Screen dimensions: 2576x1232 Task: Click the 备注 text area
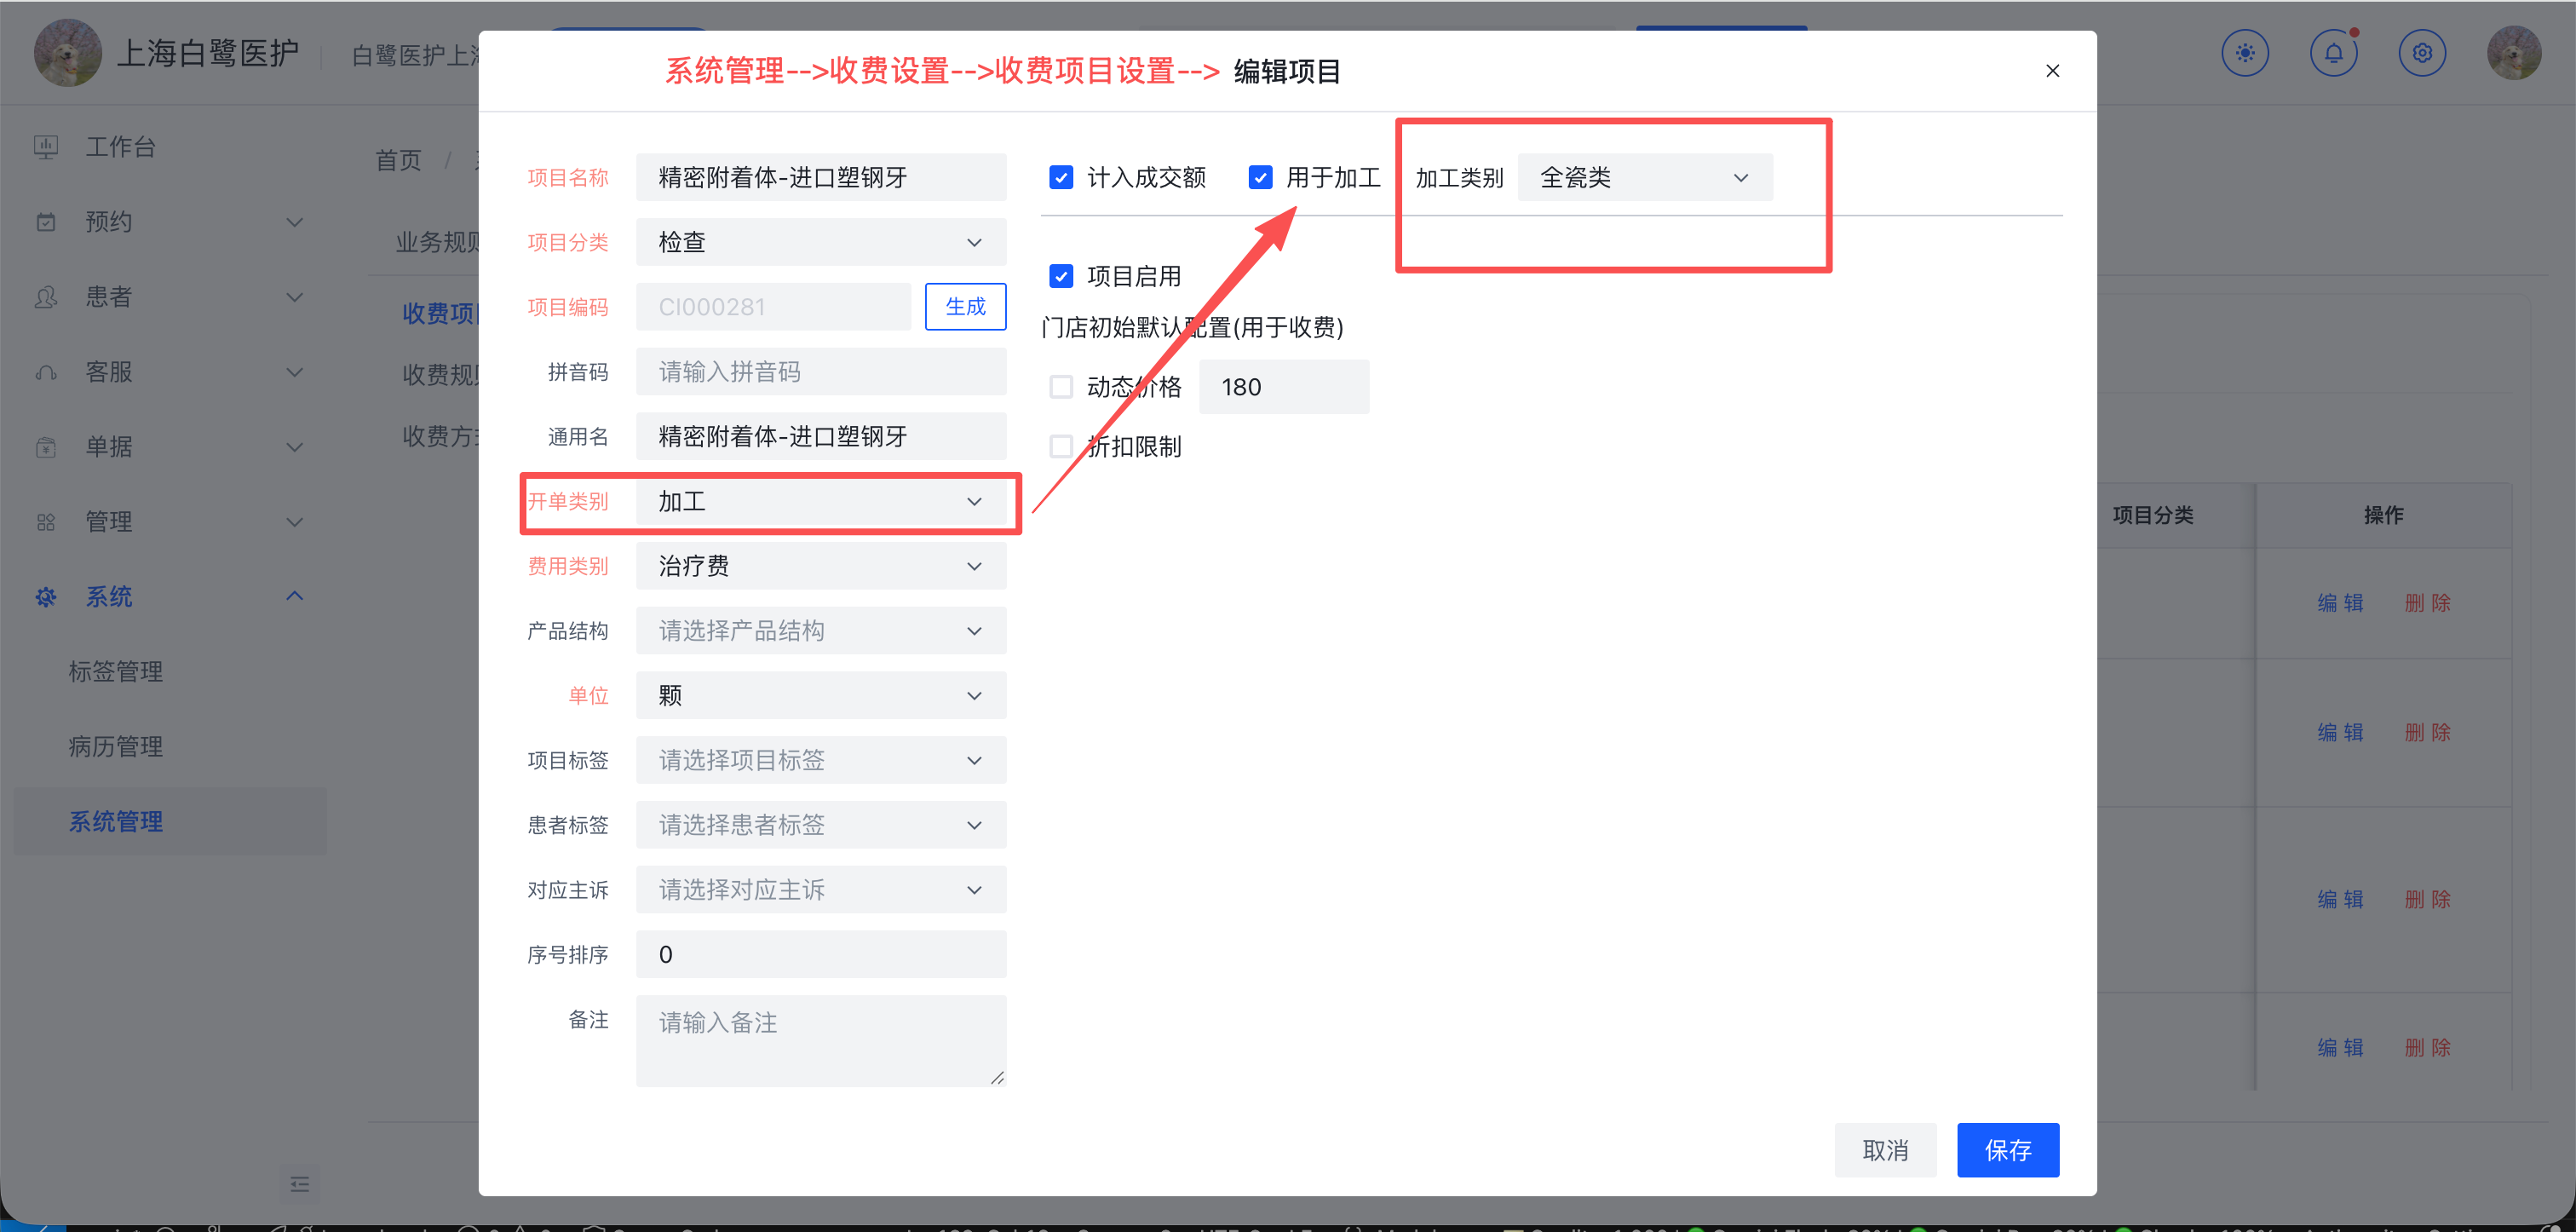(x=821, y=1041)
